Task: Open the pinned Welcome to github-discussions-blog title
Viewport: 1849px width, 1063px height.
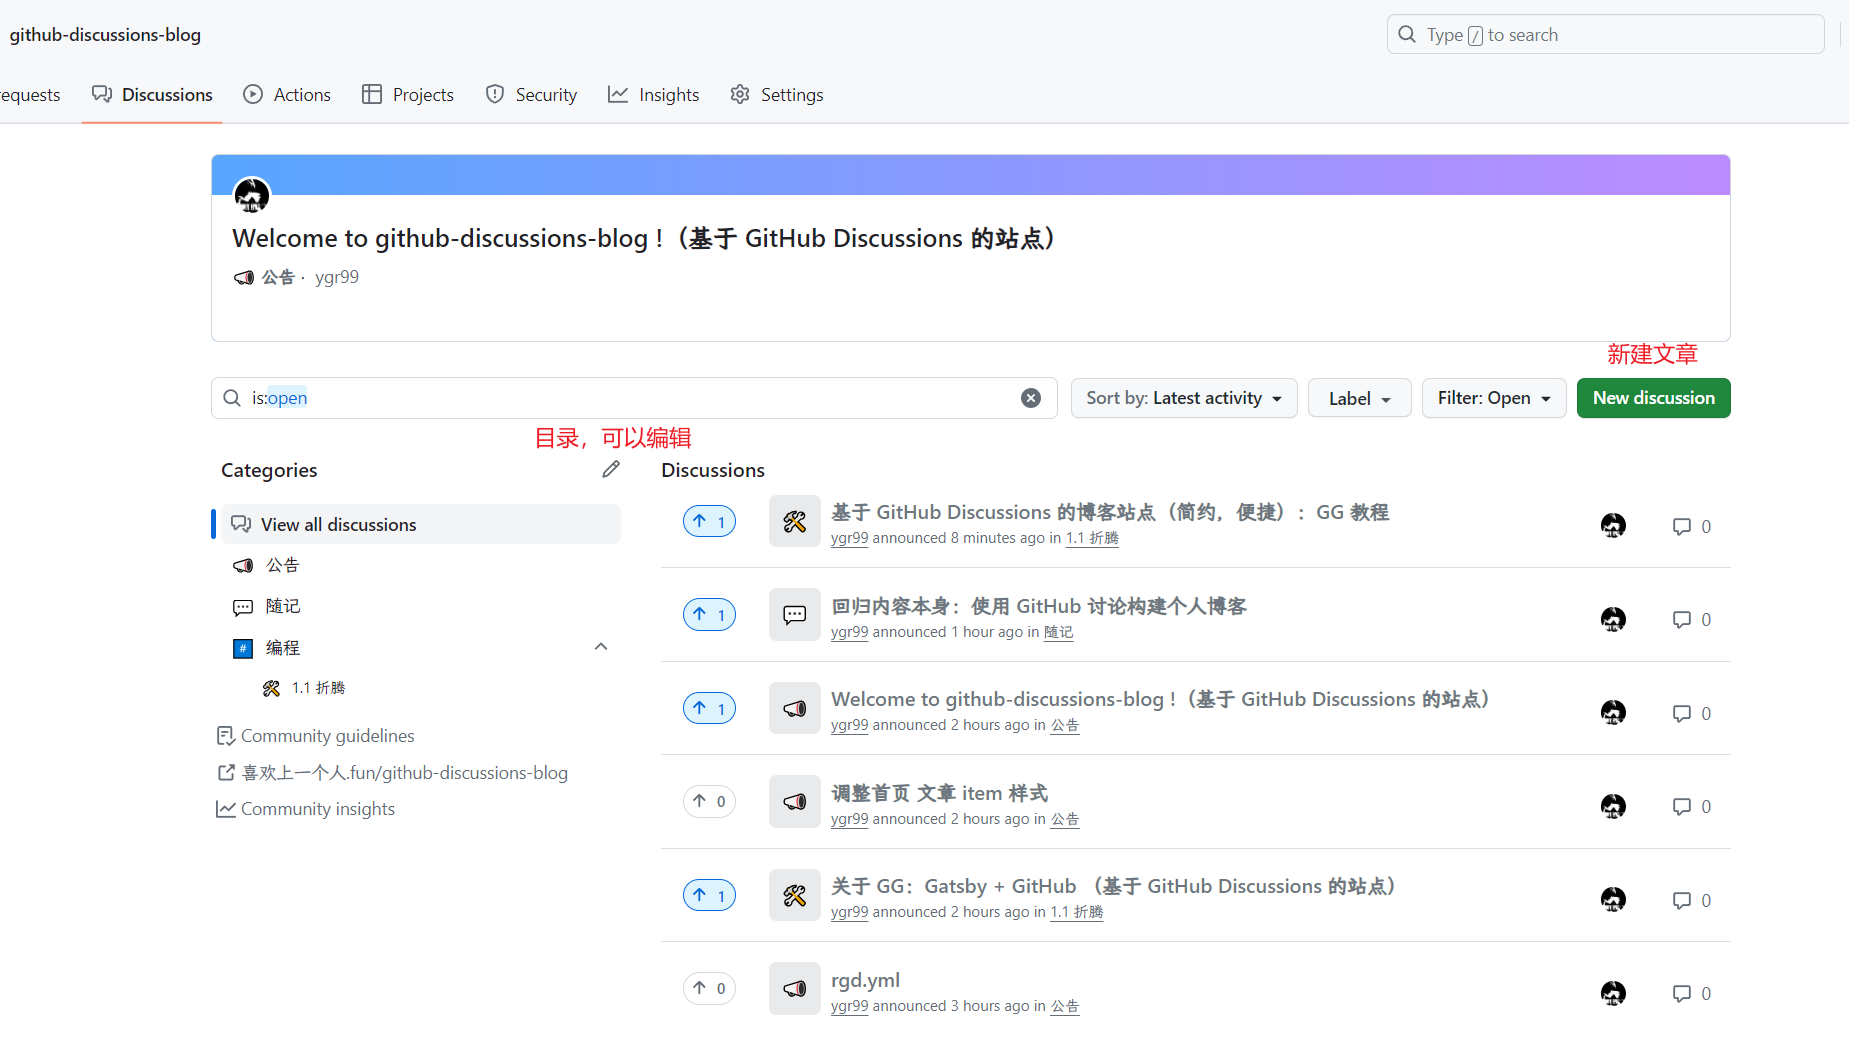Action: click(645, 238)
